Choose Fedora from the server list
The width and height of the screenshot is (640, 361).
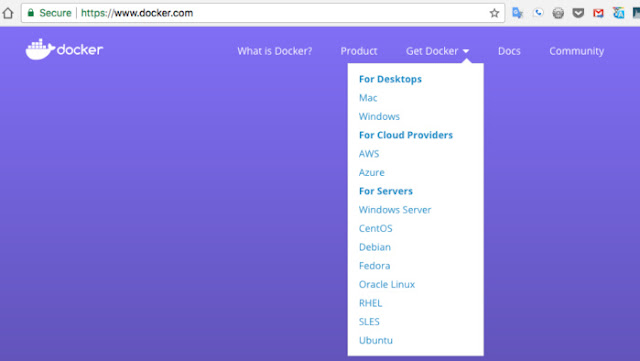pos(374,266)
